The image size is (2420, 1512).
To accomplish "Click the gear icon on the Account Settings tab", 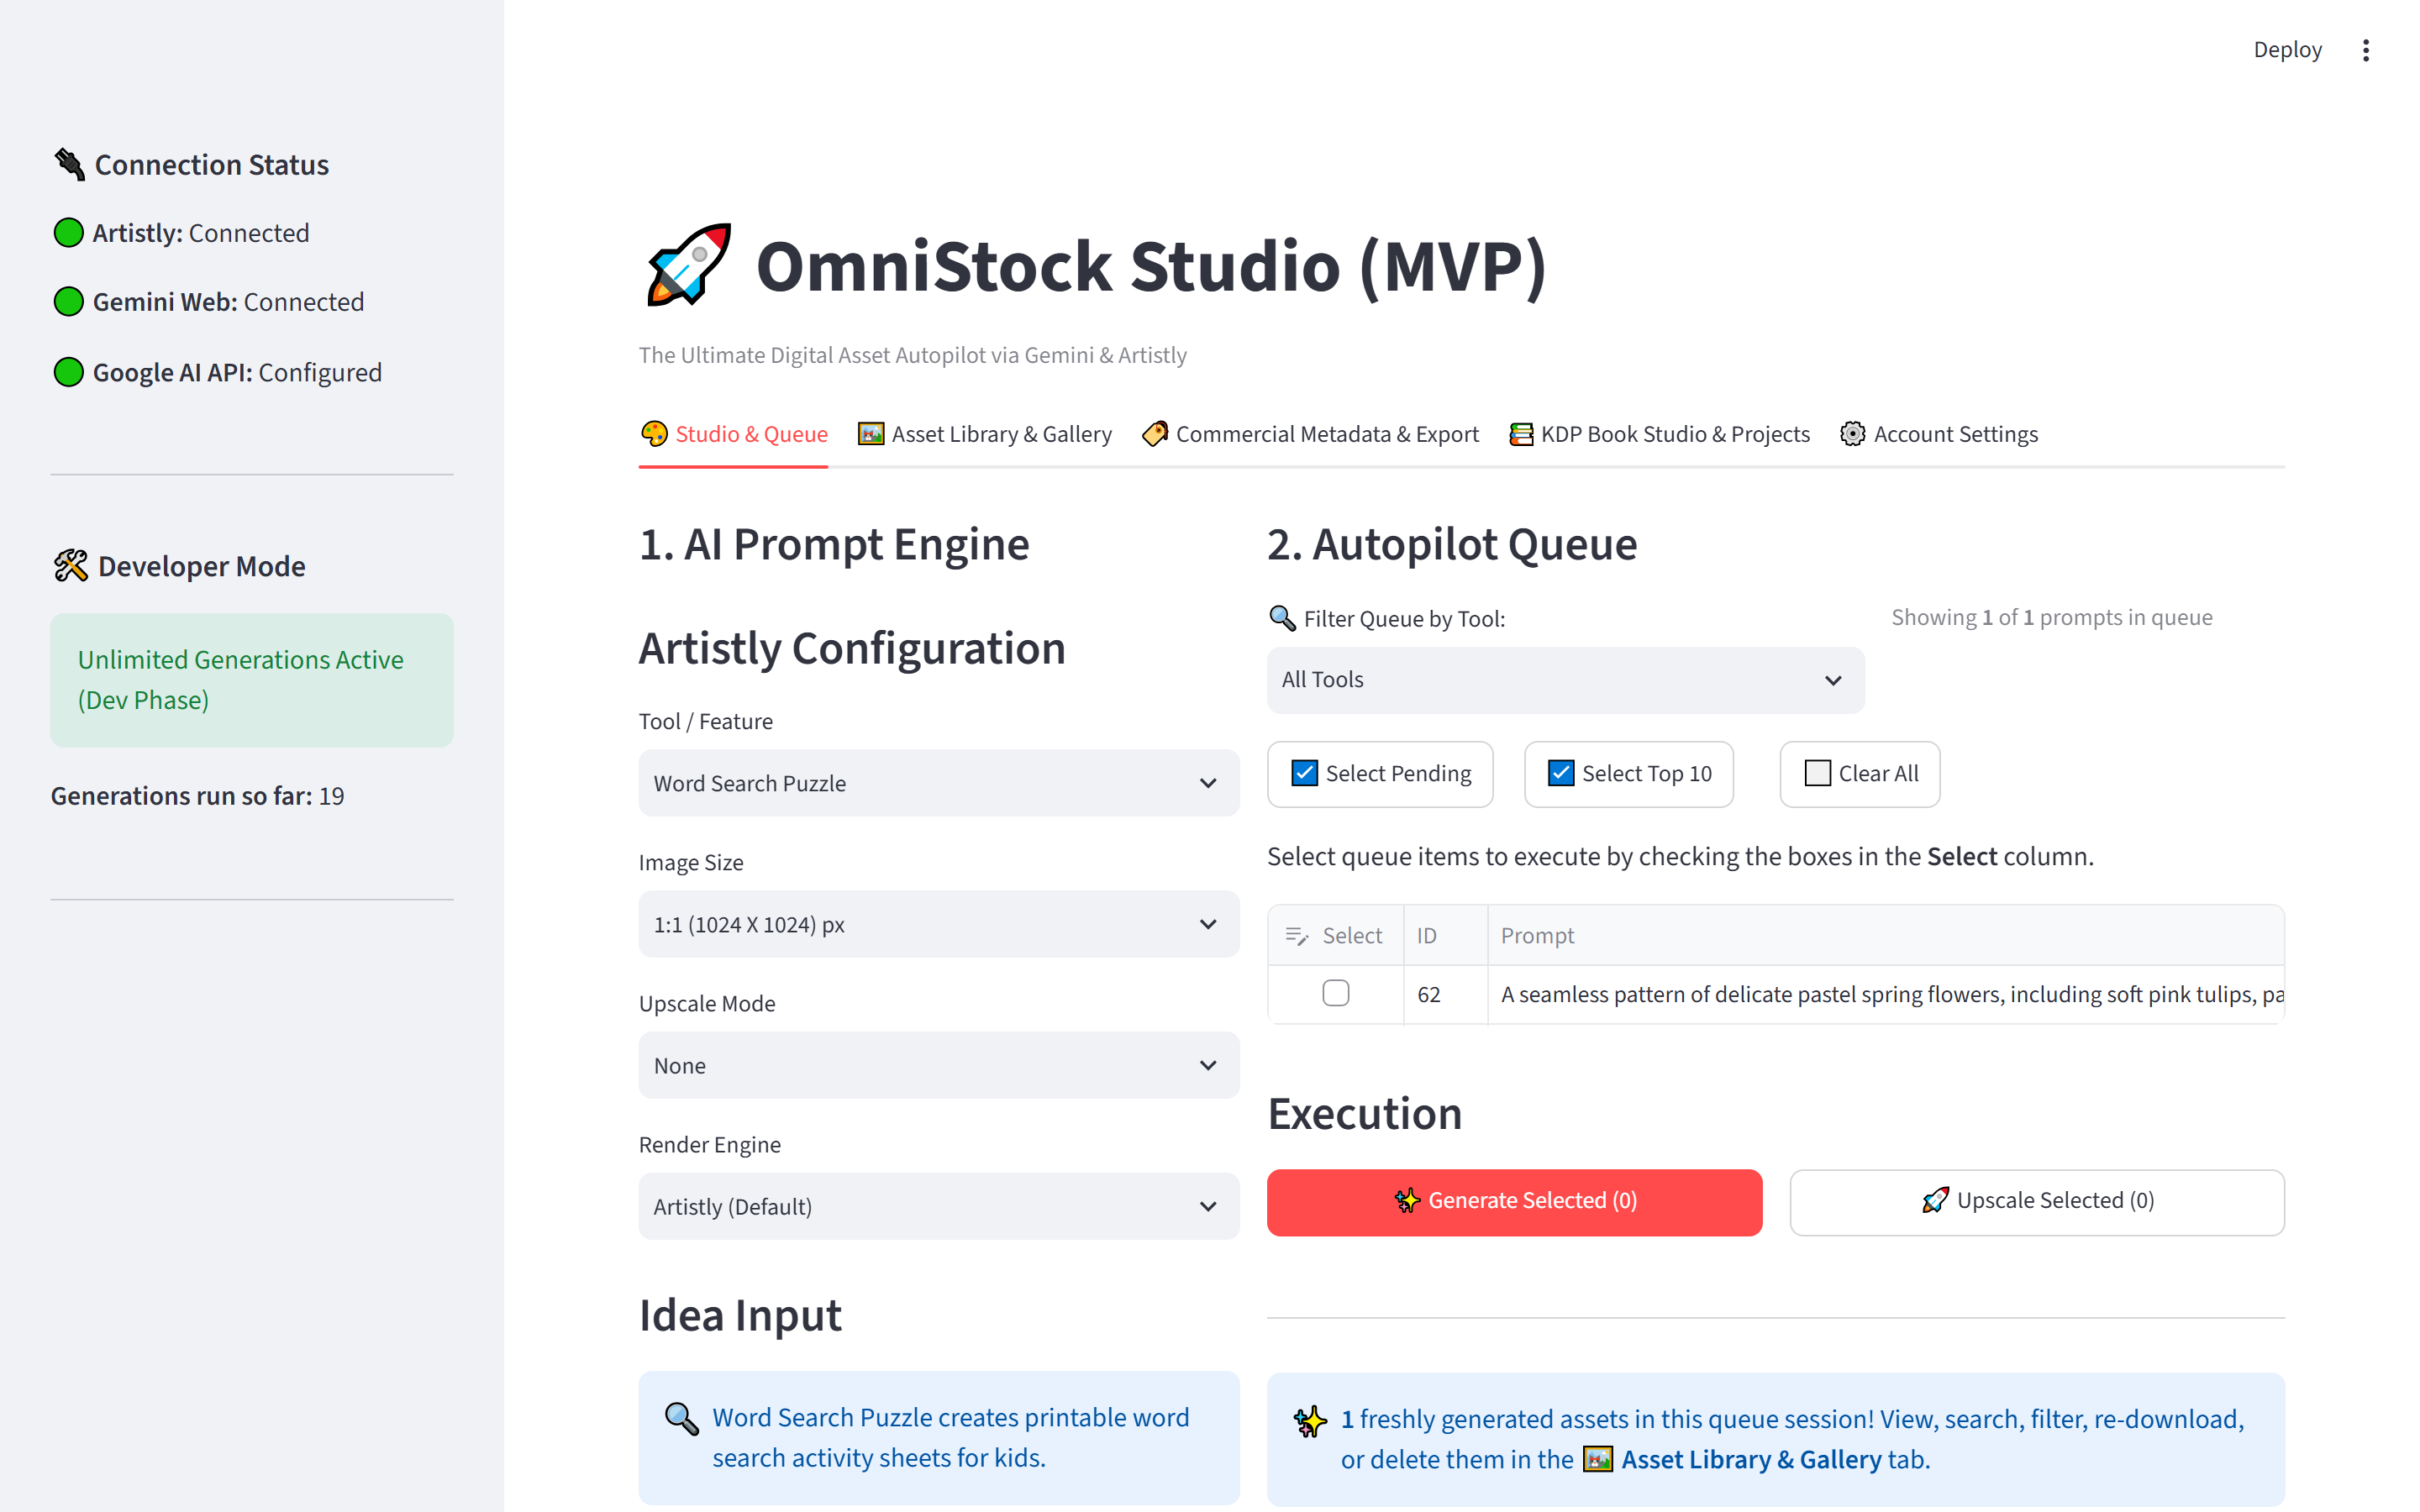I will [1853, 434].
